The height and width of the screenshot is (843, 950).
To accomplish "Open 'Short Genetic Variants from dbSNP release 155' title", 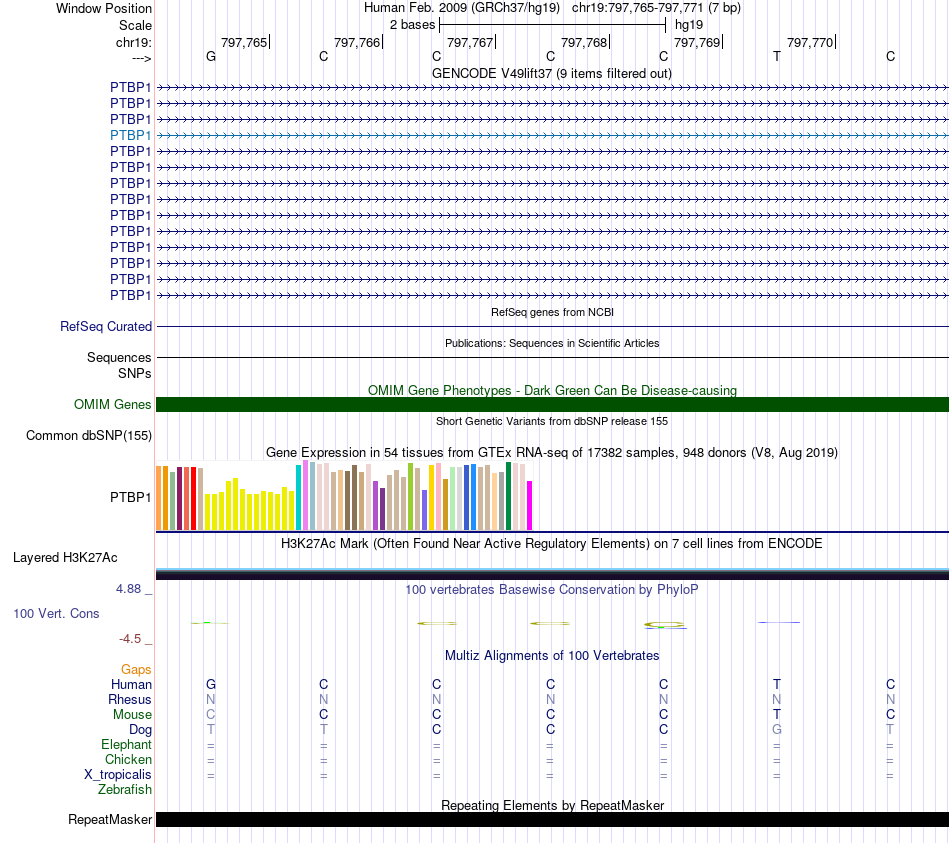I will (552, 421).
